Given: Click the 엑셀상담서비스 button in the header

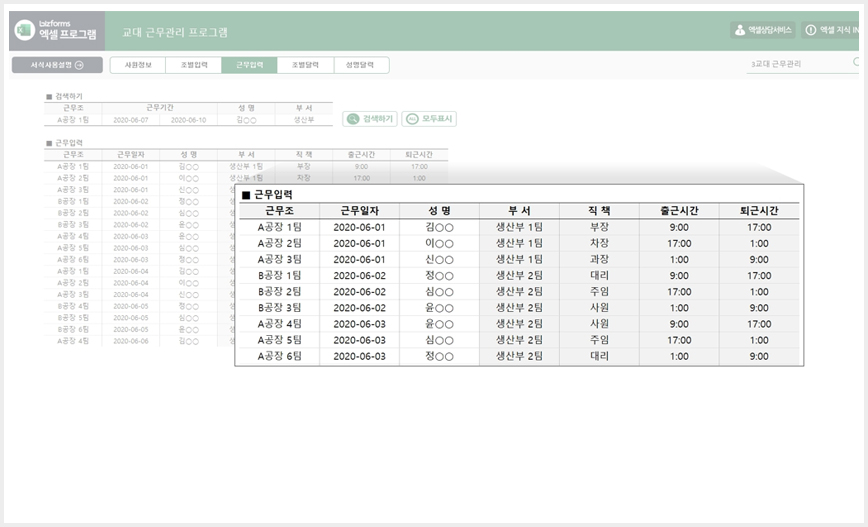Looking at the screenshot, I should pos(763,30).
